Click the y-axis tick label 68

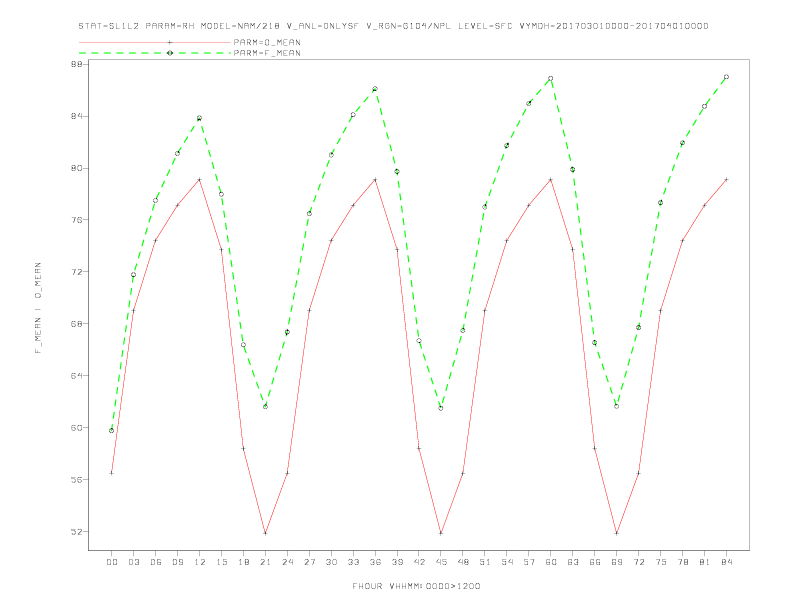[x=77, y=324]
